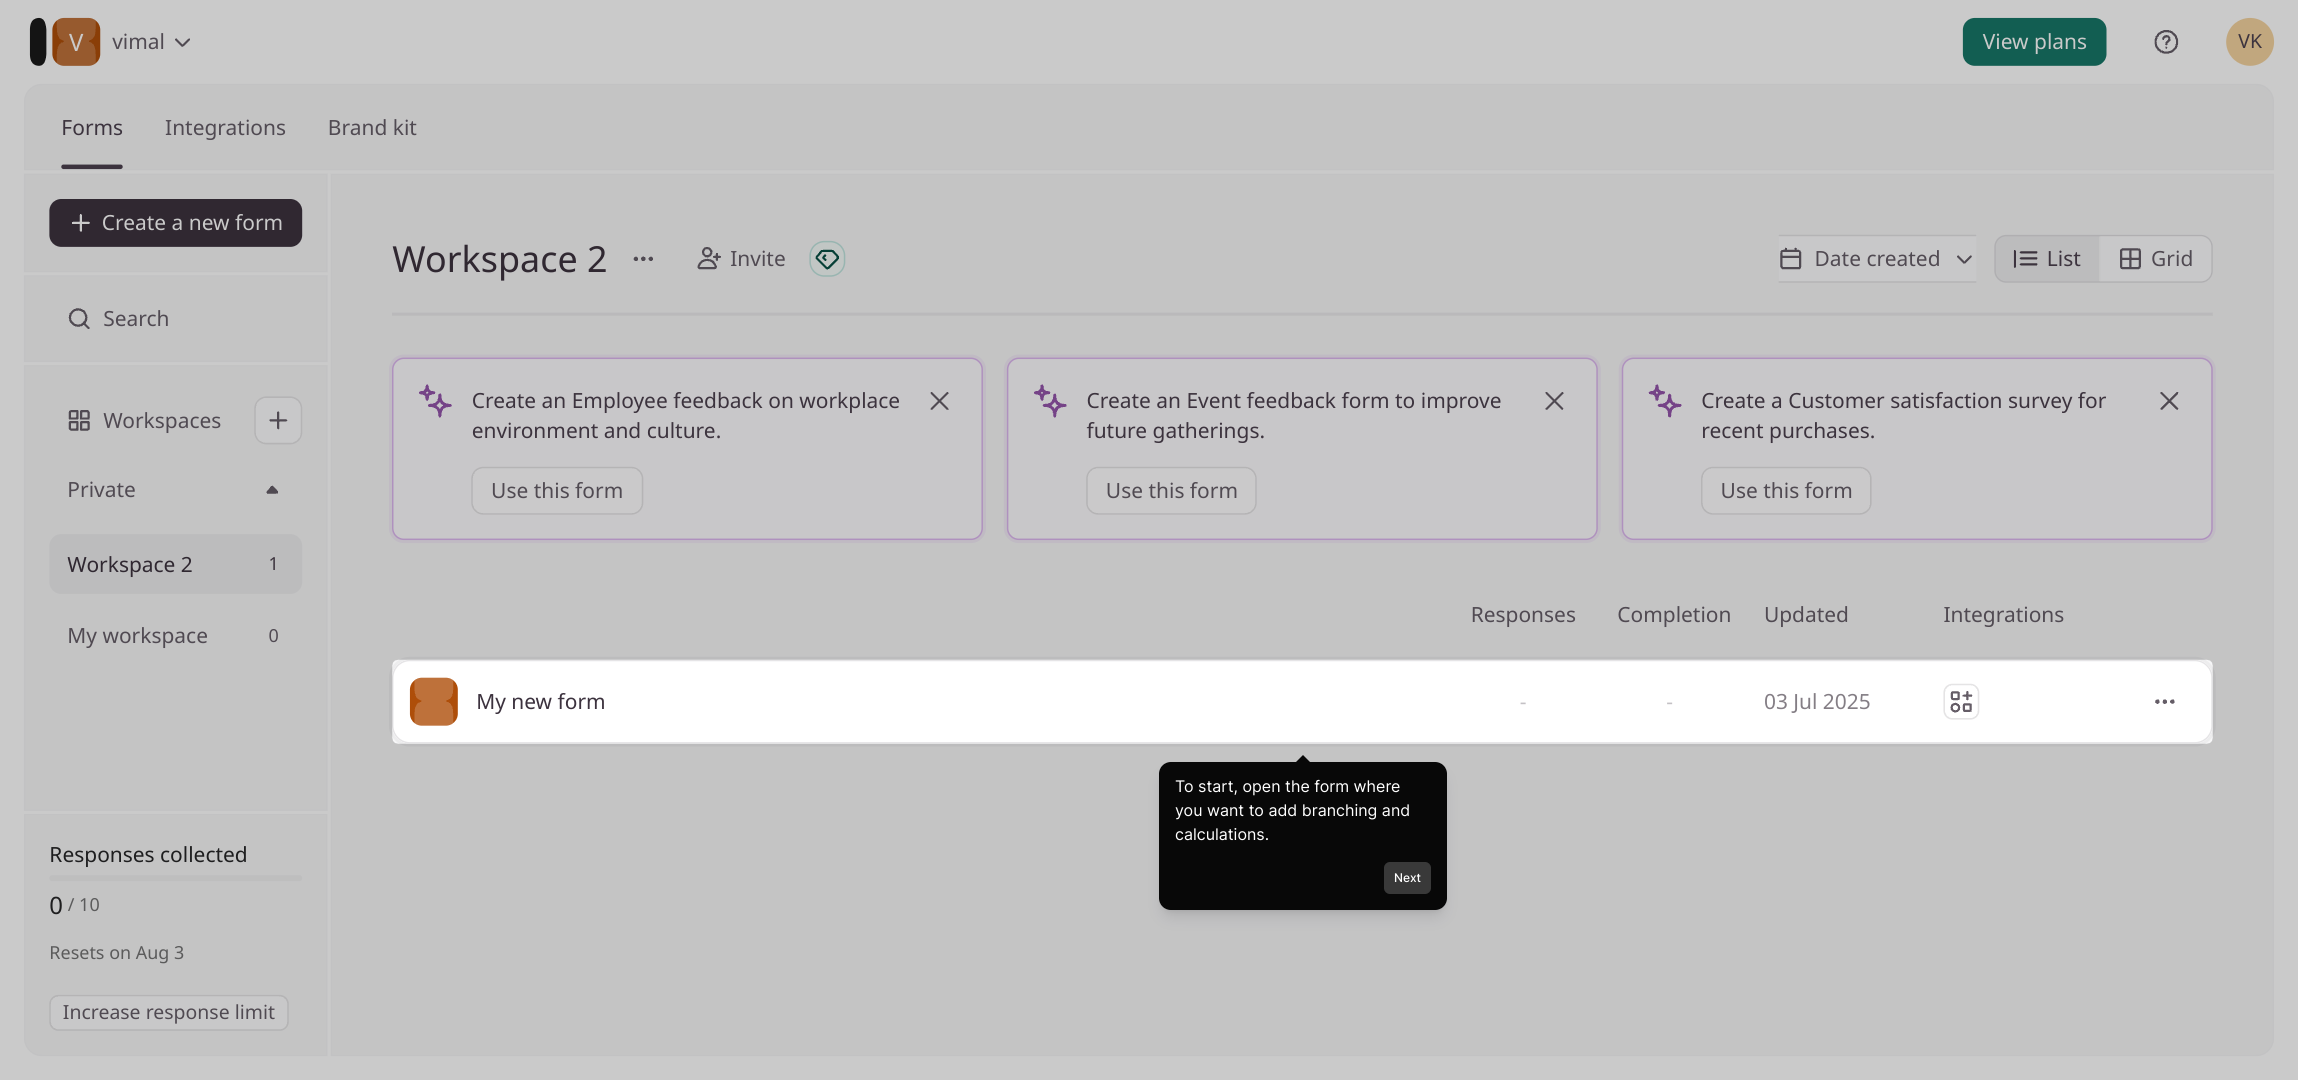This screenshot has height=1080, width=2298.
Task: Switch to the Integrations tab
Action: 225,128
